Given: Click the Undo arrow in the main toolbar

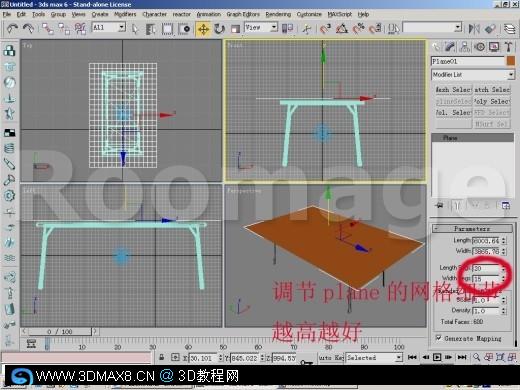Looking at the screenshot, I should [x=12, y=29].
